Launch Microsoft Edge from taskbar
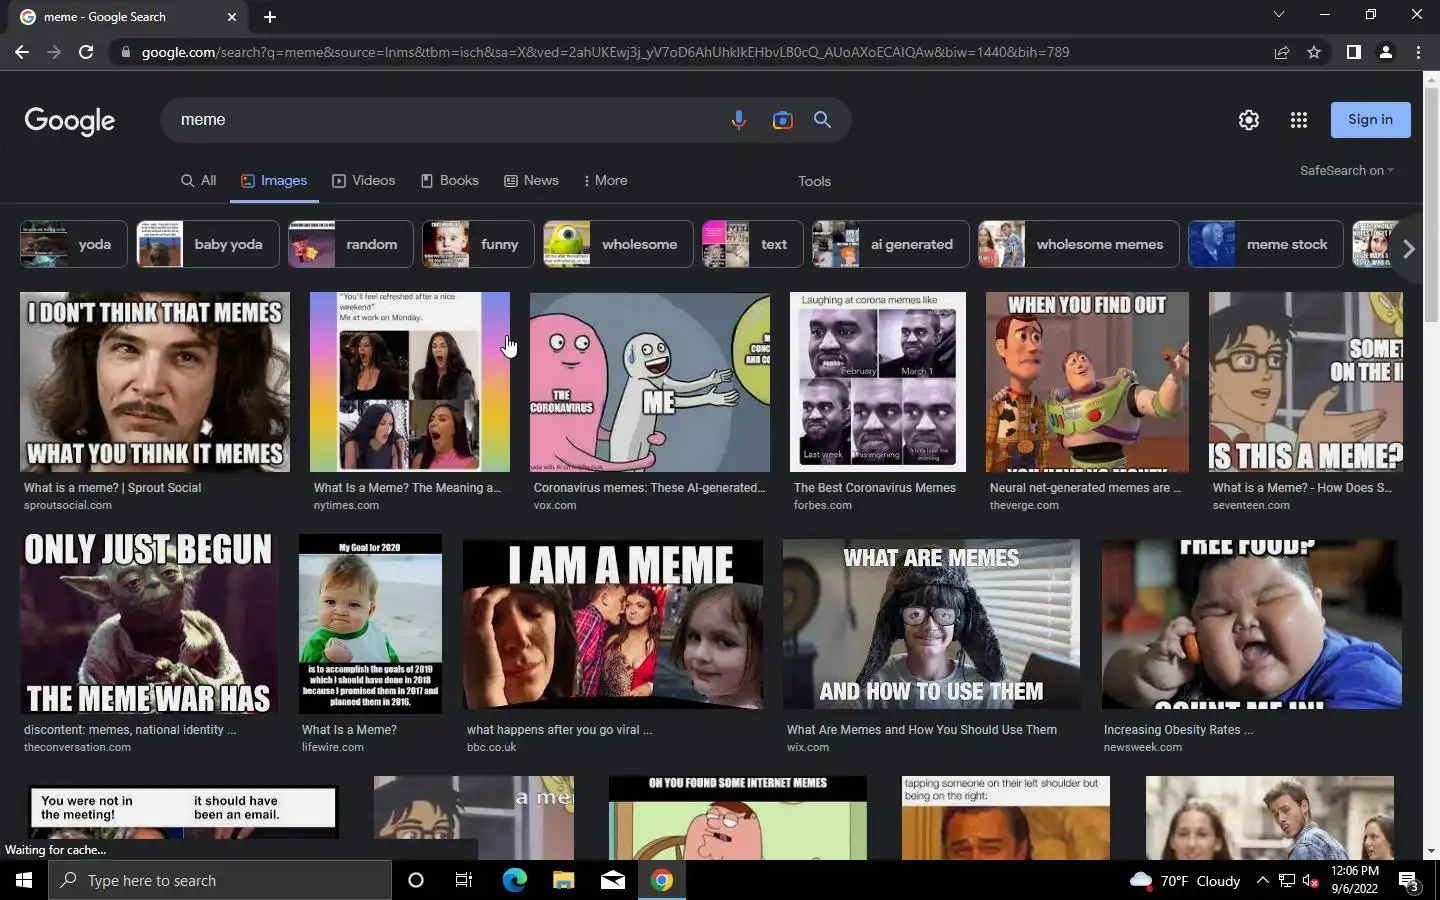The width and height of the screenshot is (1440, 900). pos(514,880)
